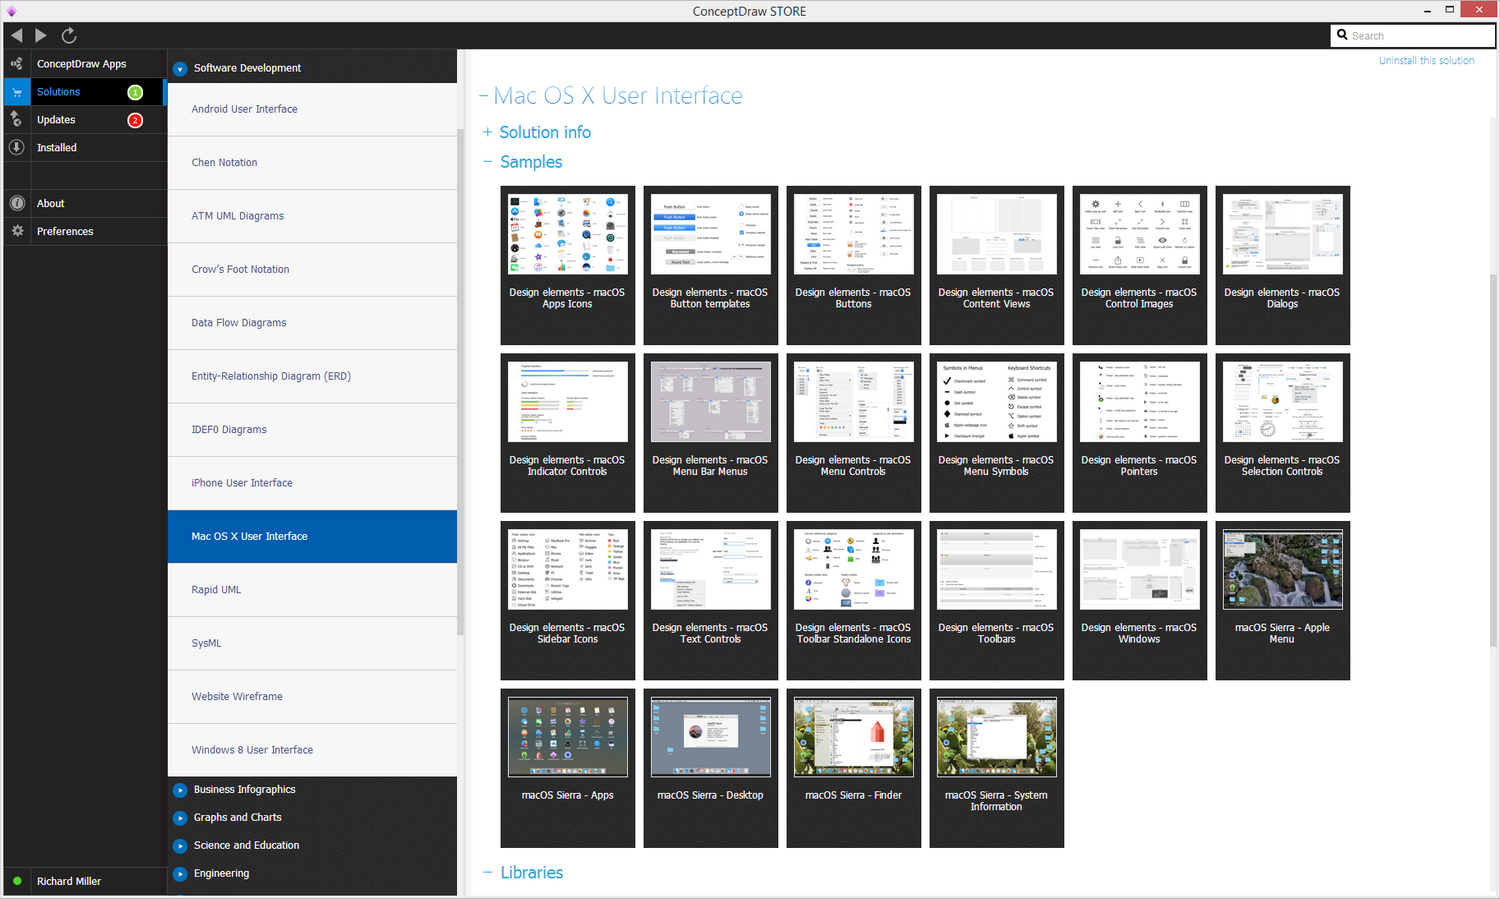
Task: Open macOS Sierra - Apple Menu sample
Action: (1283, 600)
